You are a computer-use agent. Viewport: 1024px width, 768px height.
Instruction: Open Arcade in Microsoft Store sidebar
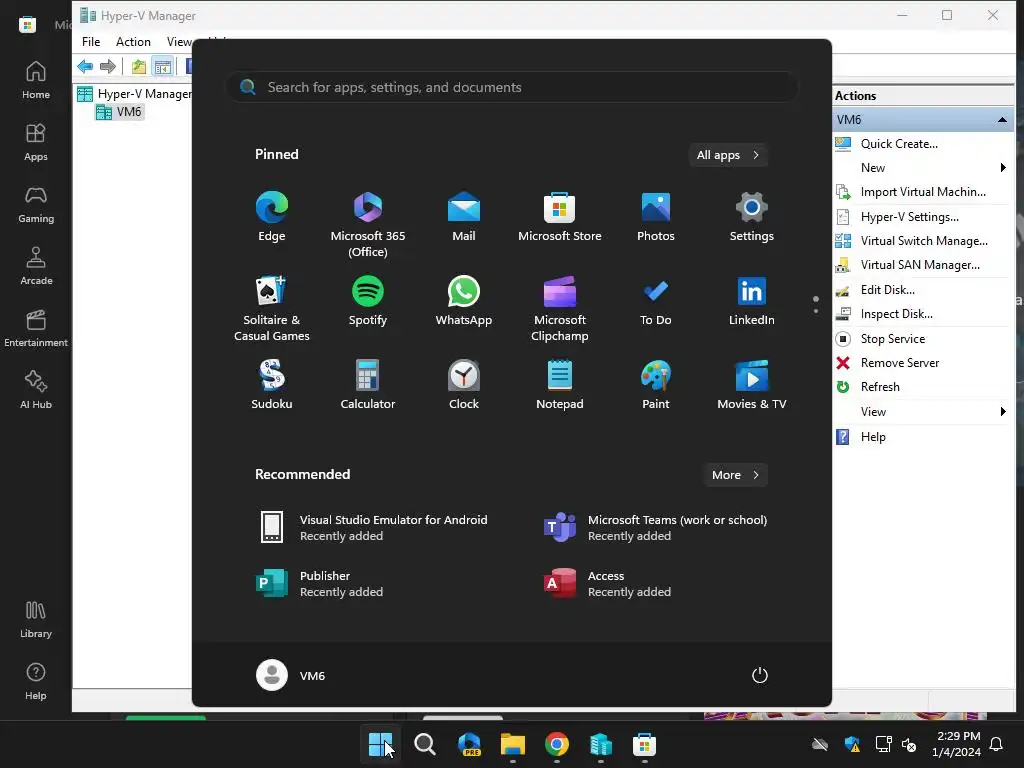[x=36, y=266]
